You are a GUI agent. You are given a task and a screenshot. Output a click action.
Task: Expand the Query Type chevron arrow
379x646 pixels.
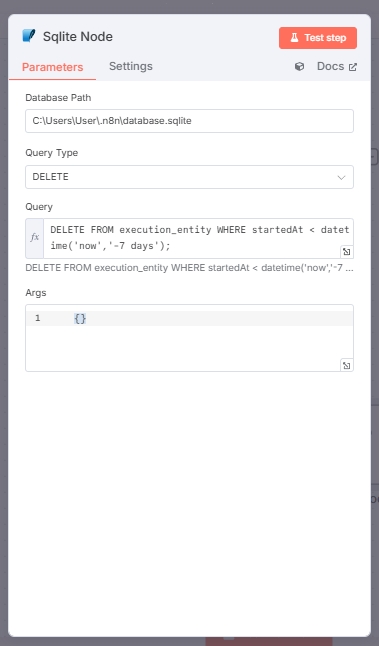coord(341,178)
